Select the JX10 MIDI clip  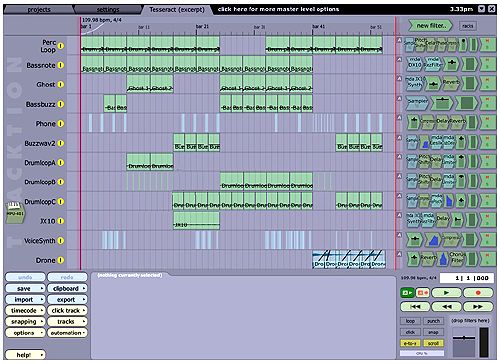point(196,221)
